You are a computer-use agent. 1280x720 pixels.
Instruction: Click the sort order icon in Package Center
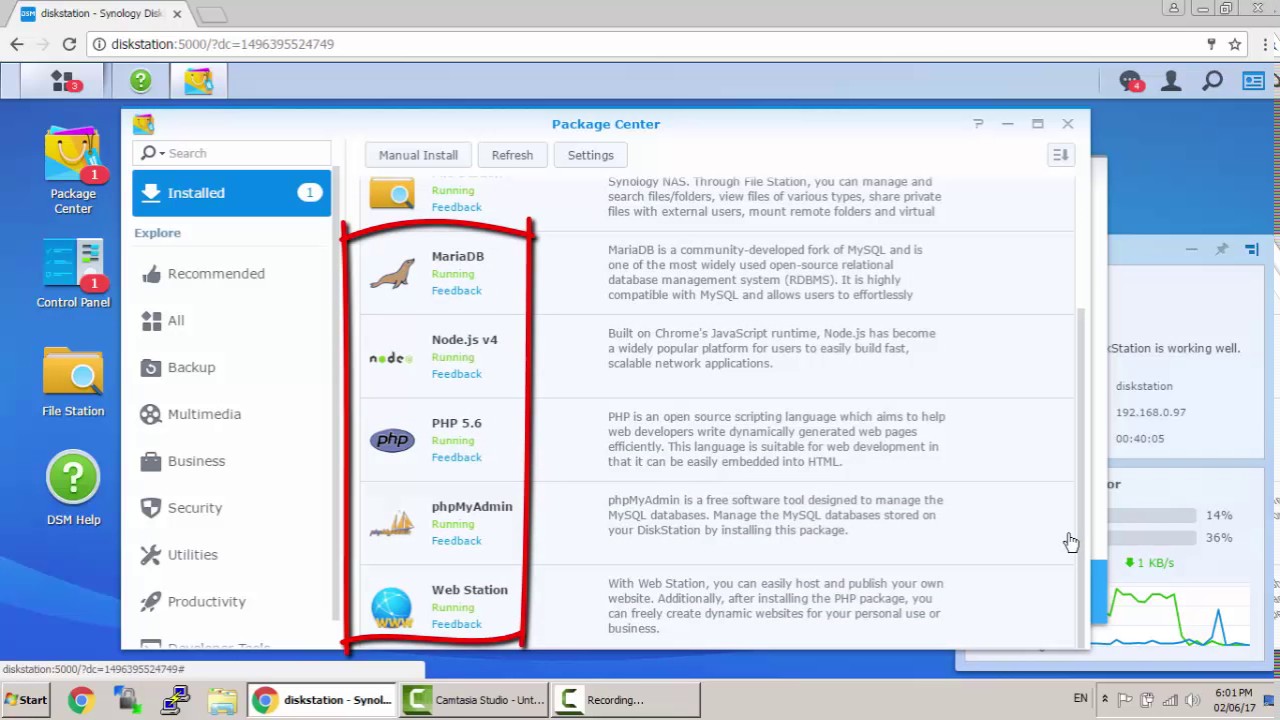tap(1060, 155)
